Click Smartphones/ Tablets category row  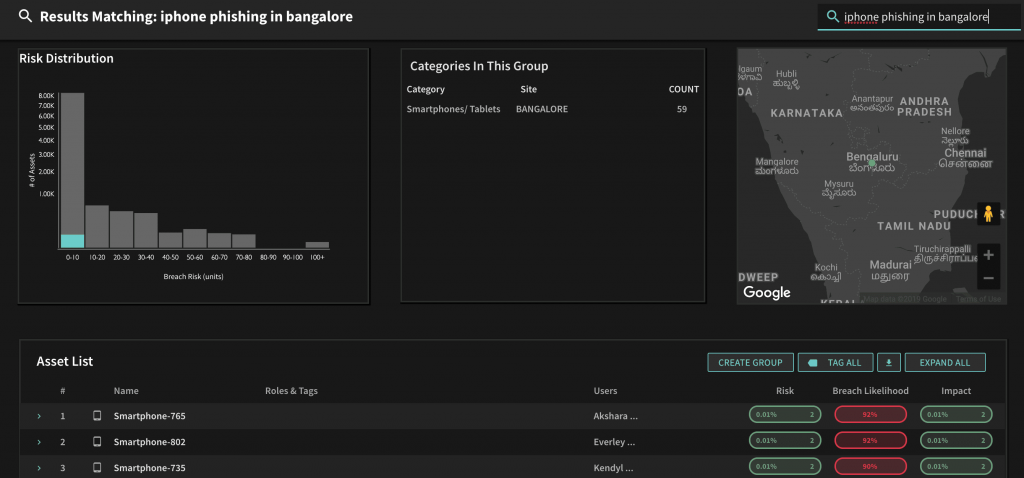[x=552, y=109]
